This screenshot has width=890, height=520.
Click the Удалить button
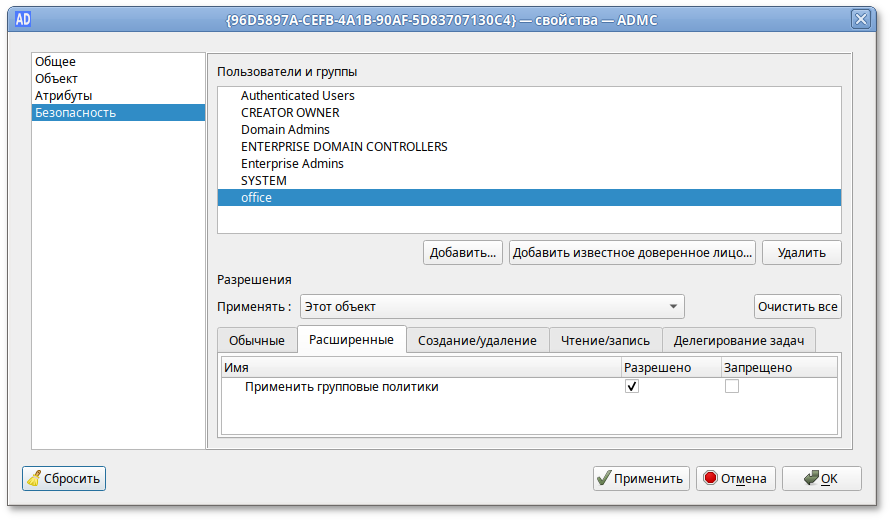click(x=801, y=253)
